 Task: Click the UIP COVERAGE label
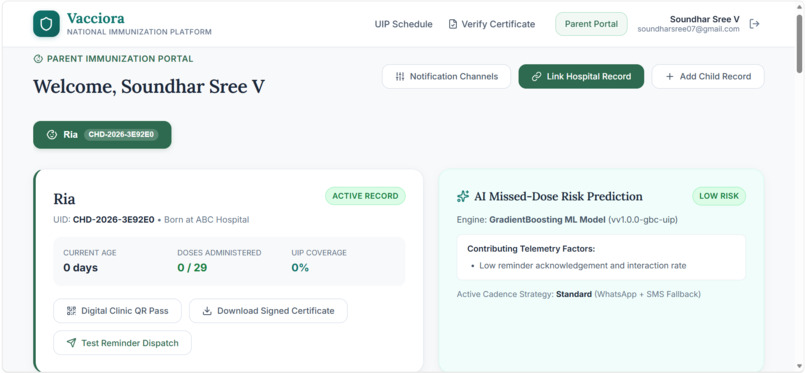click(319, 253)
